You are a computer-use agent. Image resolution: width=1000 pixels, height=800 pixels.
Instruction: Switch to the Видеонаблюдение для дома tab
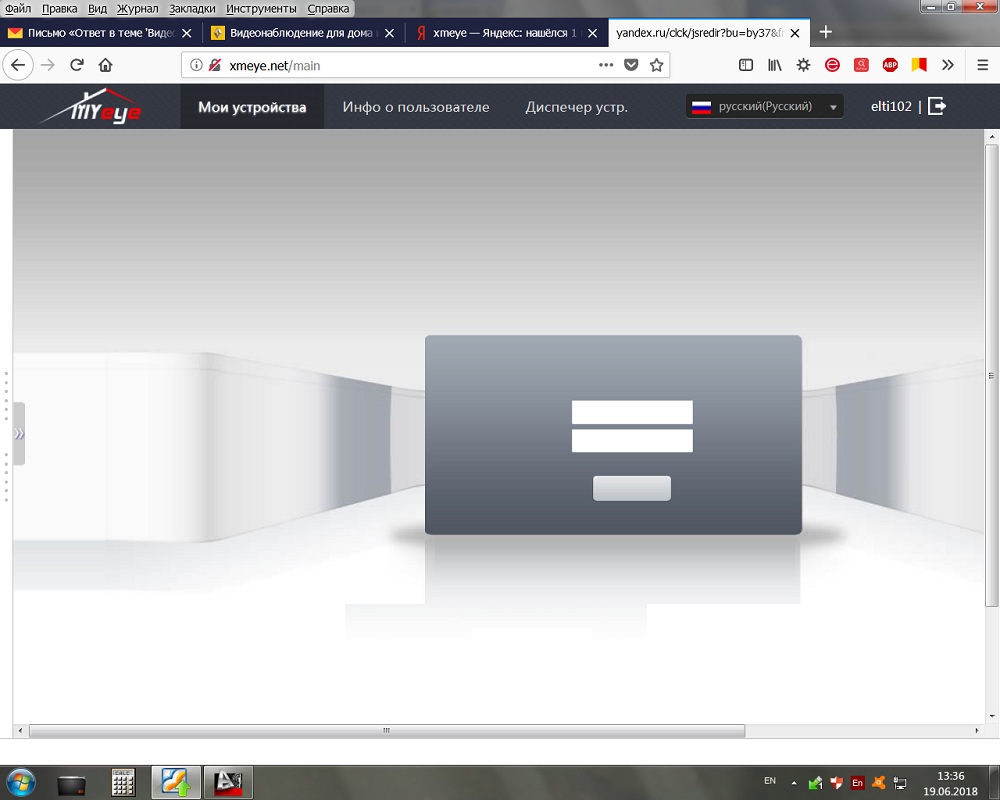point(295,32)
